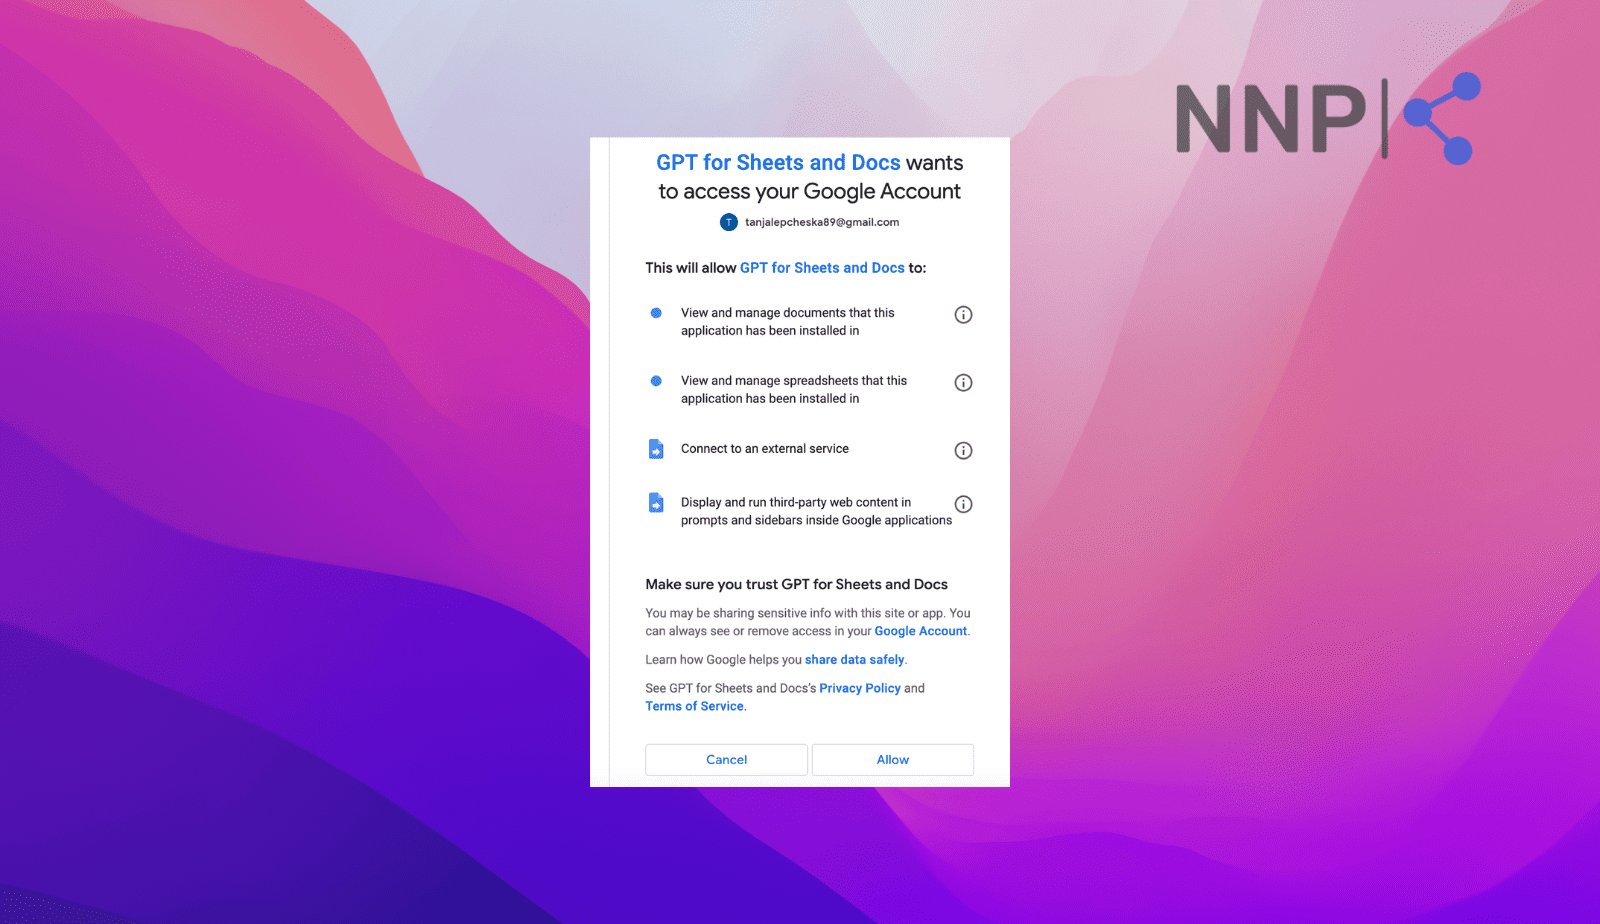Open GPT for Sheets and Docs title link

click(x=778, y=163)
